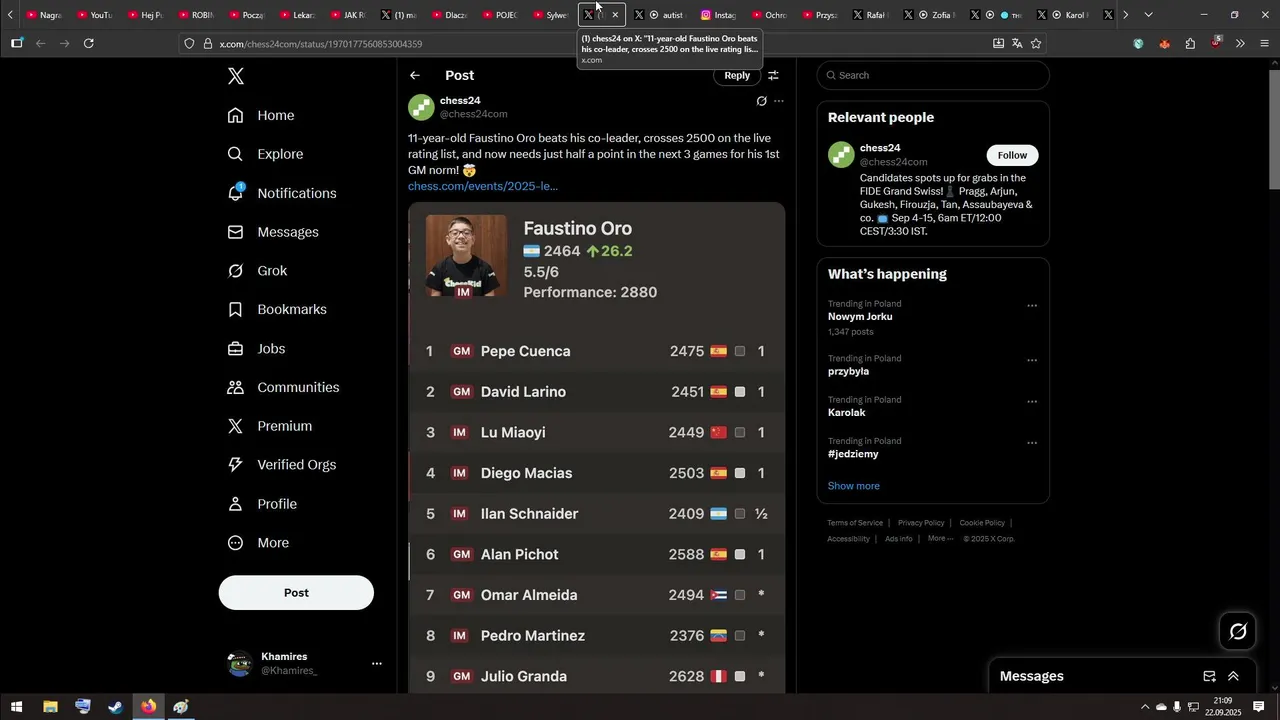Viewport: 1280px width, 720px height.
Task: Reload the page using browser refresh
Action: point(89,43)
